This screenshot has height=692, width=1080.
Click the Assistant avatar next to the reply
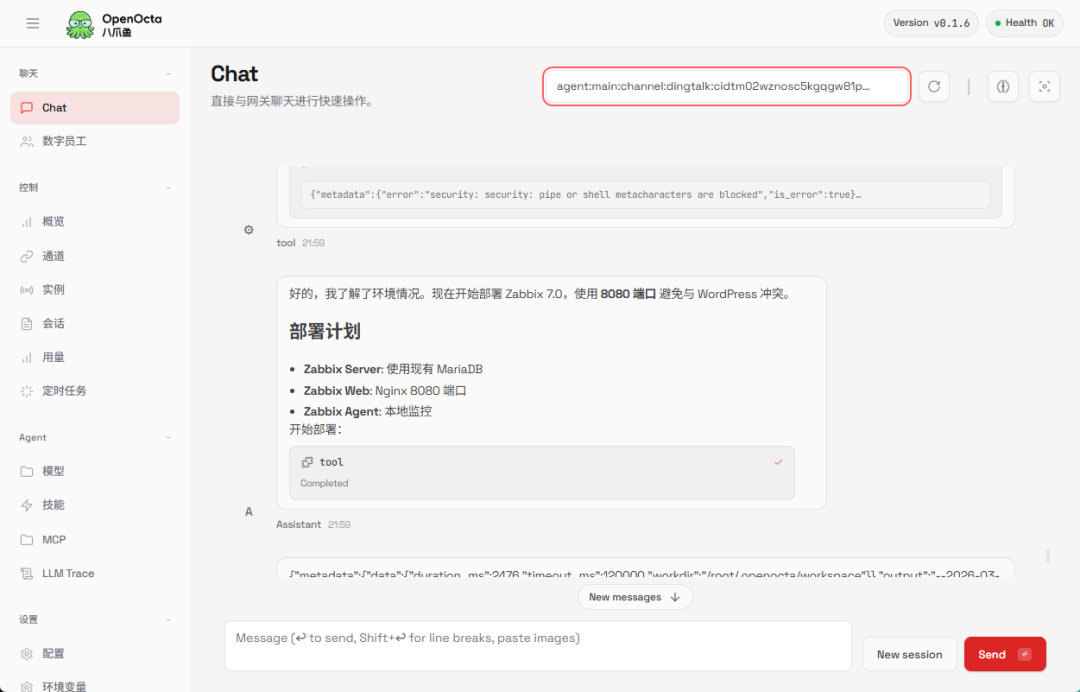click(x=248, y=512)
